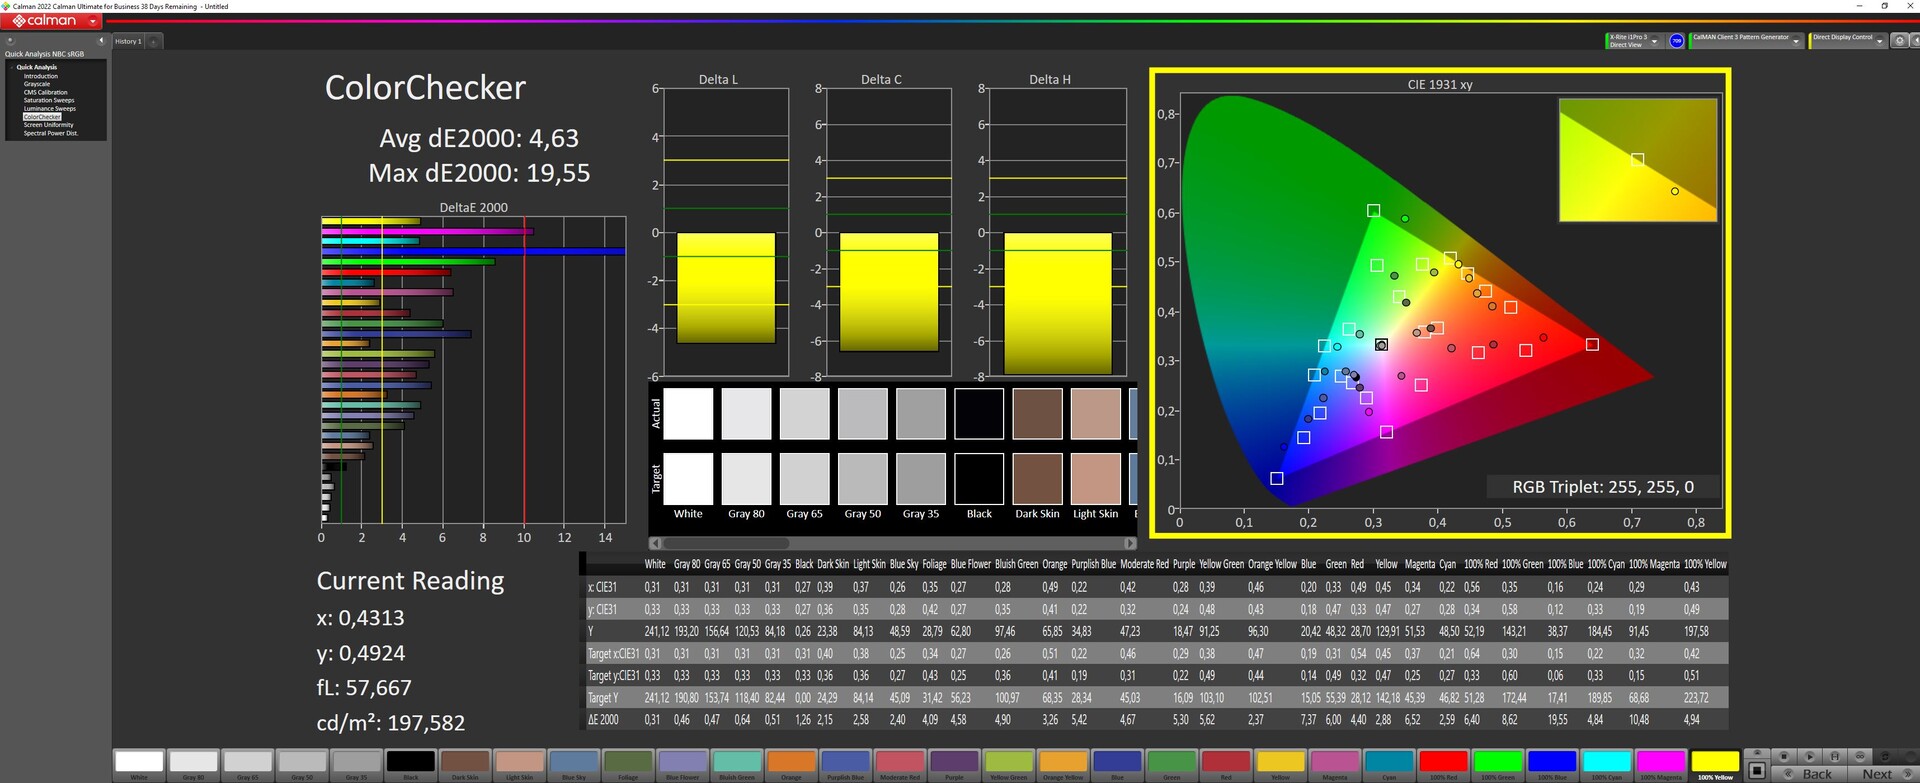
Task: Collapse the left workflow panel arrow
Action: coord(100,41)
